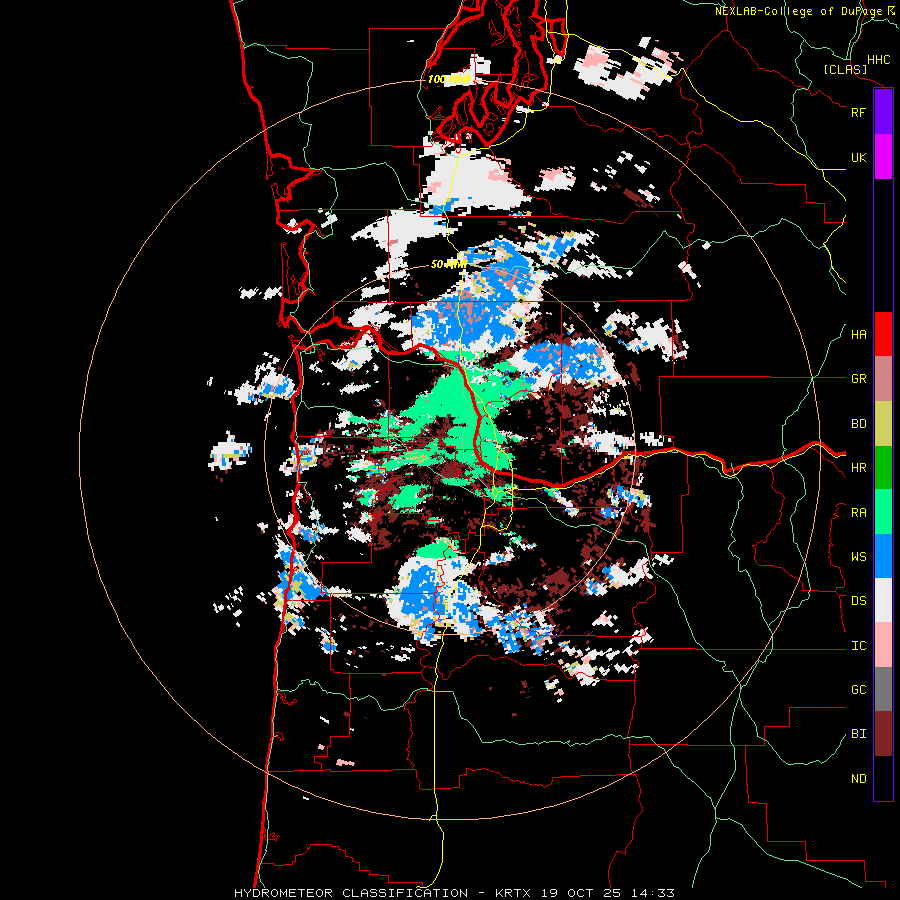The width and height of the screenshot is (900, 900).
Task: Pick the HR dark green legend swatch
Action: coord(883,468)
